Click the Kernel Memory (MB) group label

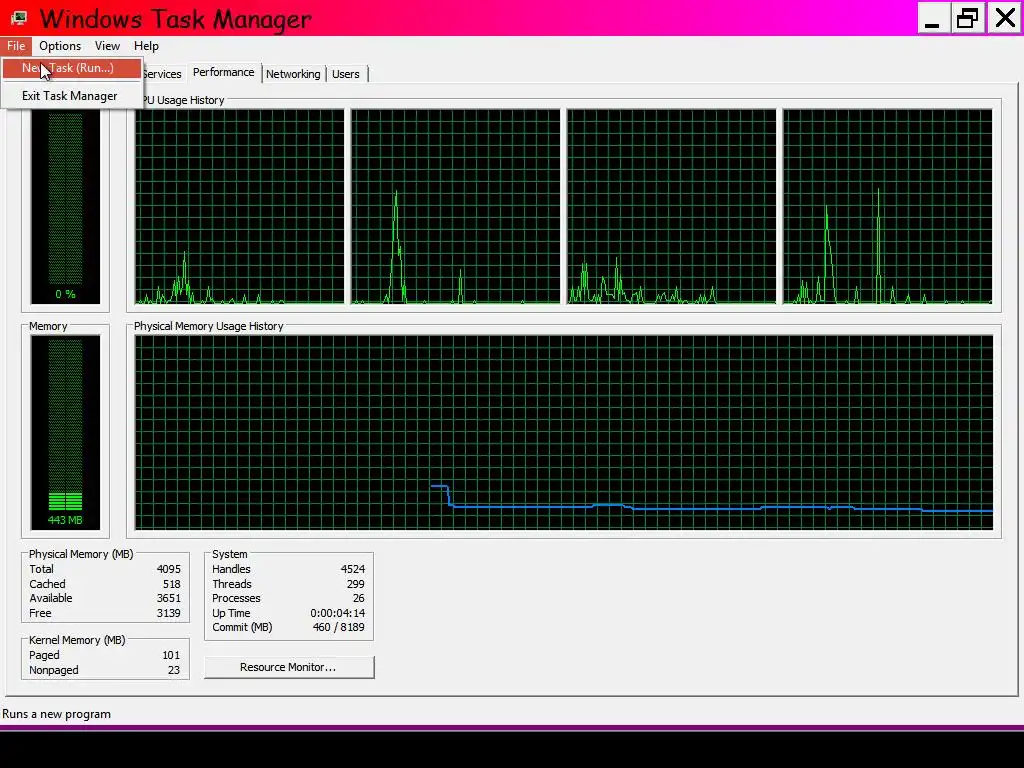tap(77, 641)
